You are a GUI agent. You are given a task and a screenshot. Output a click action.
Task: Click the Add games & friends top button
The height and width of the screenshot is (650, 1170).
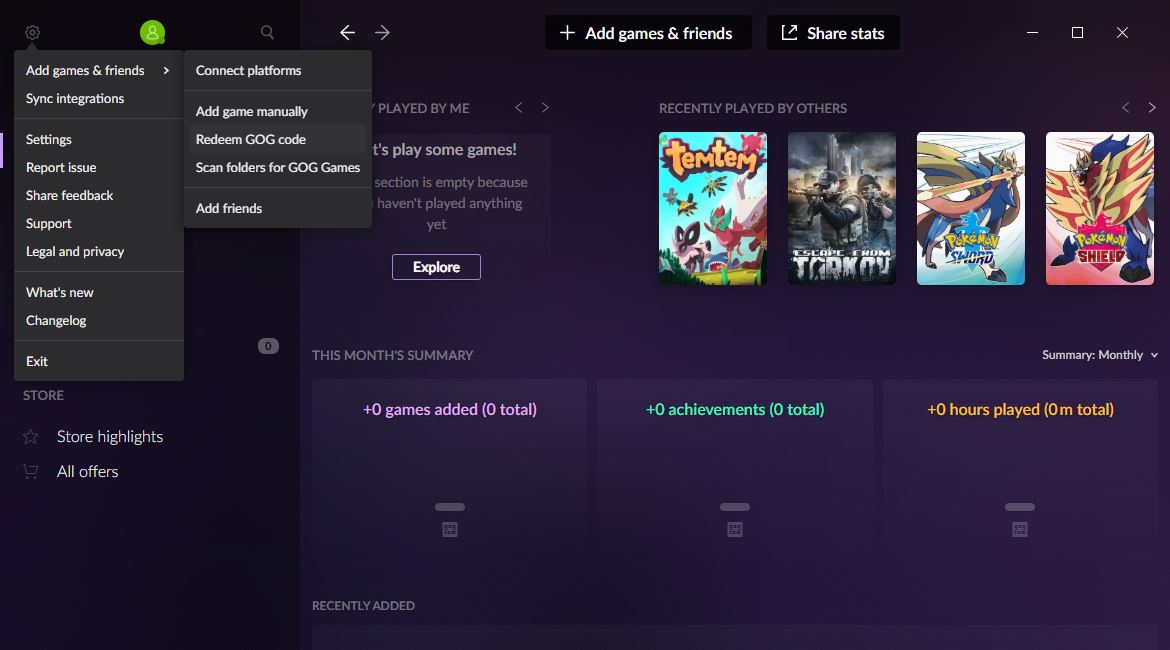[x=648, y=33]
